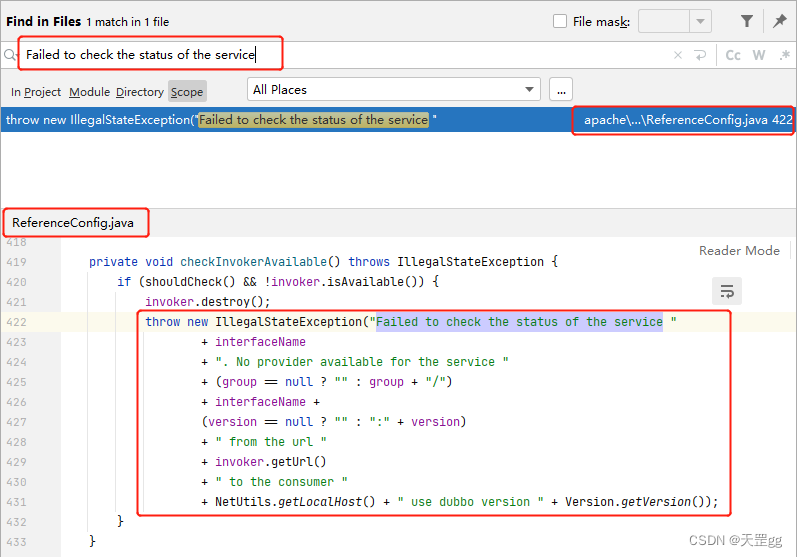Click the ReferenceConfig.java preview file name
797x557 pixels.
click(x=73, y=223)
